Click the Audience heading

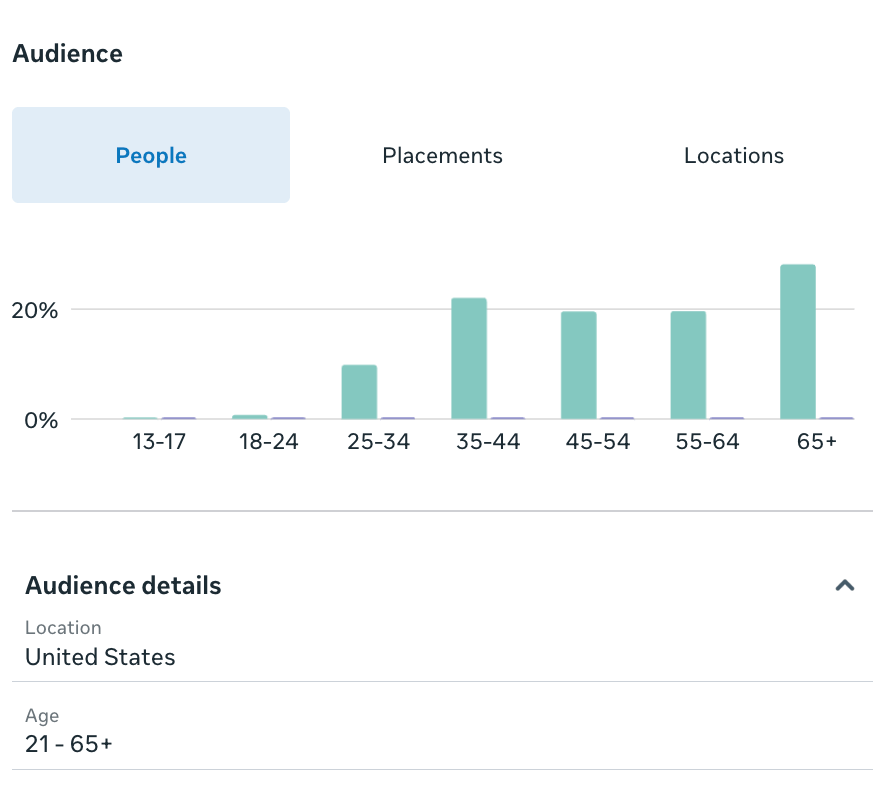coord(67,54)
